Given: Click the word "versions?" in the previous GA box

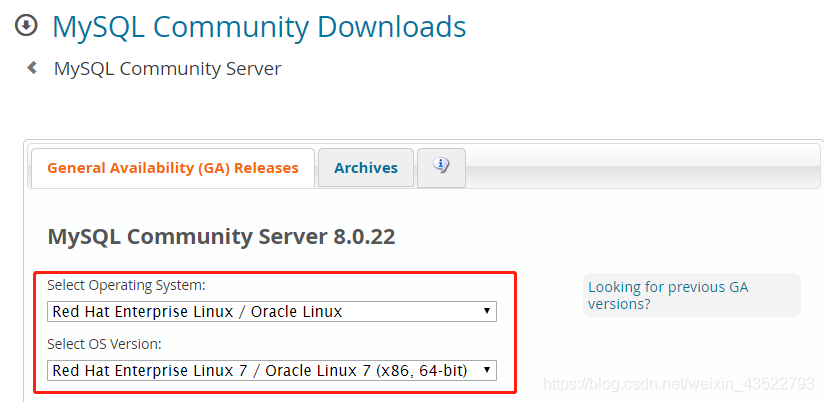Looking at the screenshot, I should (x=619, y=304).
